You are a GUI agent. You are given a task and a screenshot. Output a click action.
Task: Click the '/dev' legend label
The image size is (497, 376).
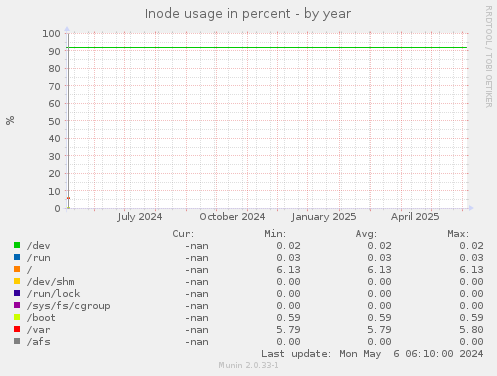click(x=39, y=246)
